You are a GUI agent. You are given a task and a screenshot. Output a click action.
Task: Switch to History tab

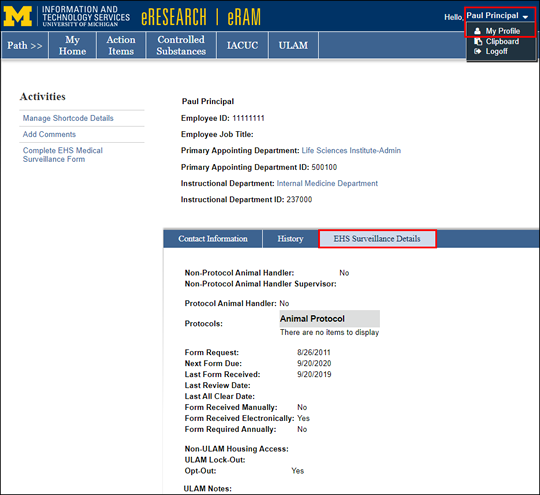[x=290, y=239]
